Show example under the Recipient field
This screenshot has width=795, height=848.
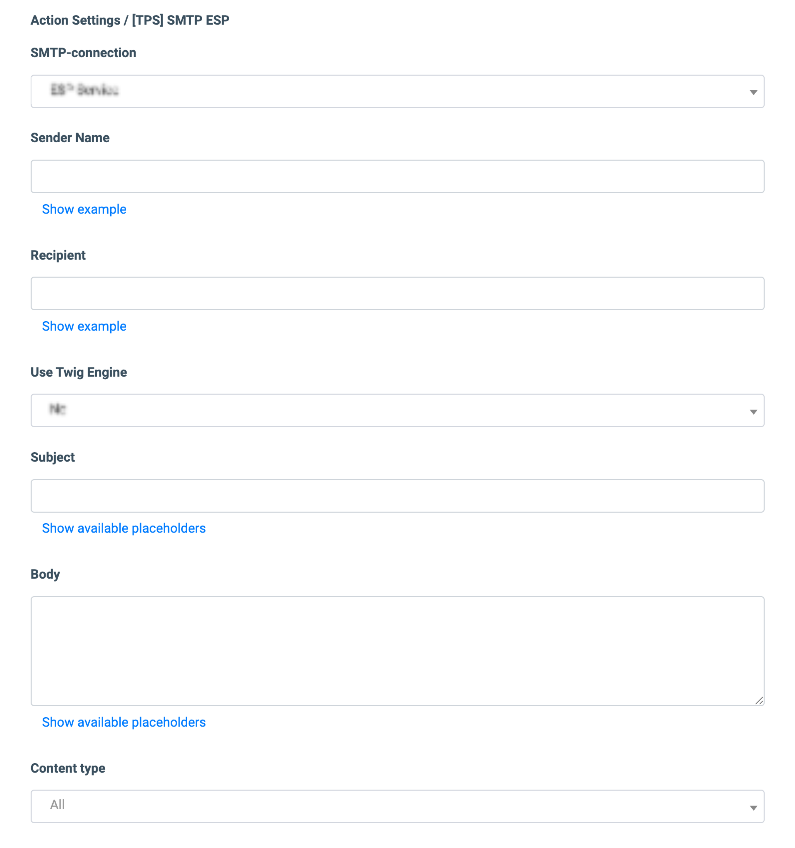coord(84,326)
